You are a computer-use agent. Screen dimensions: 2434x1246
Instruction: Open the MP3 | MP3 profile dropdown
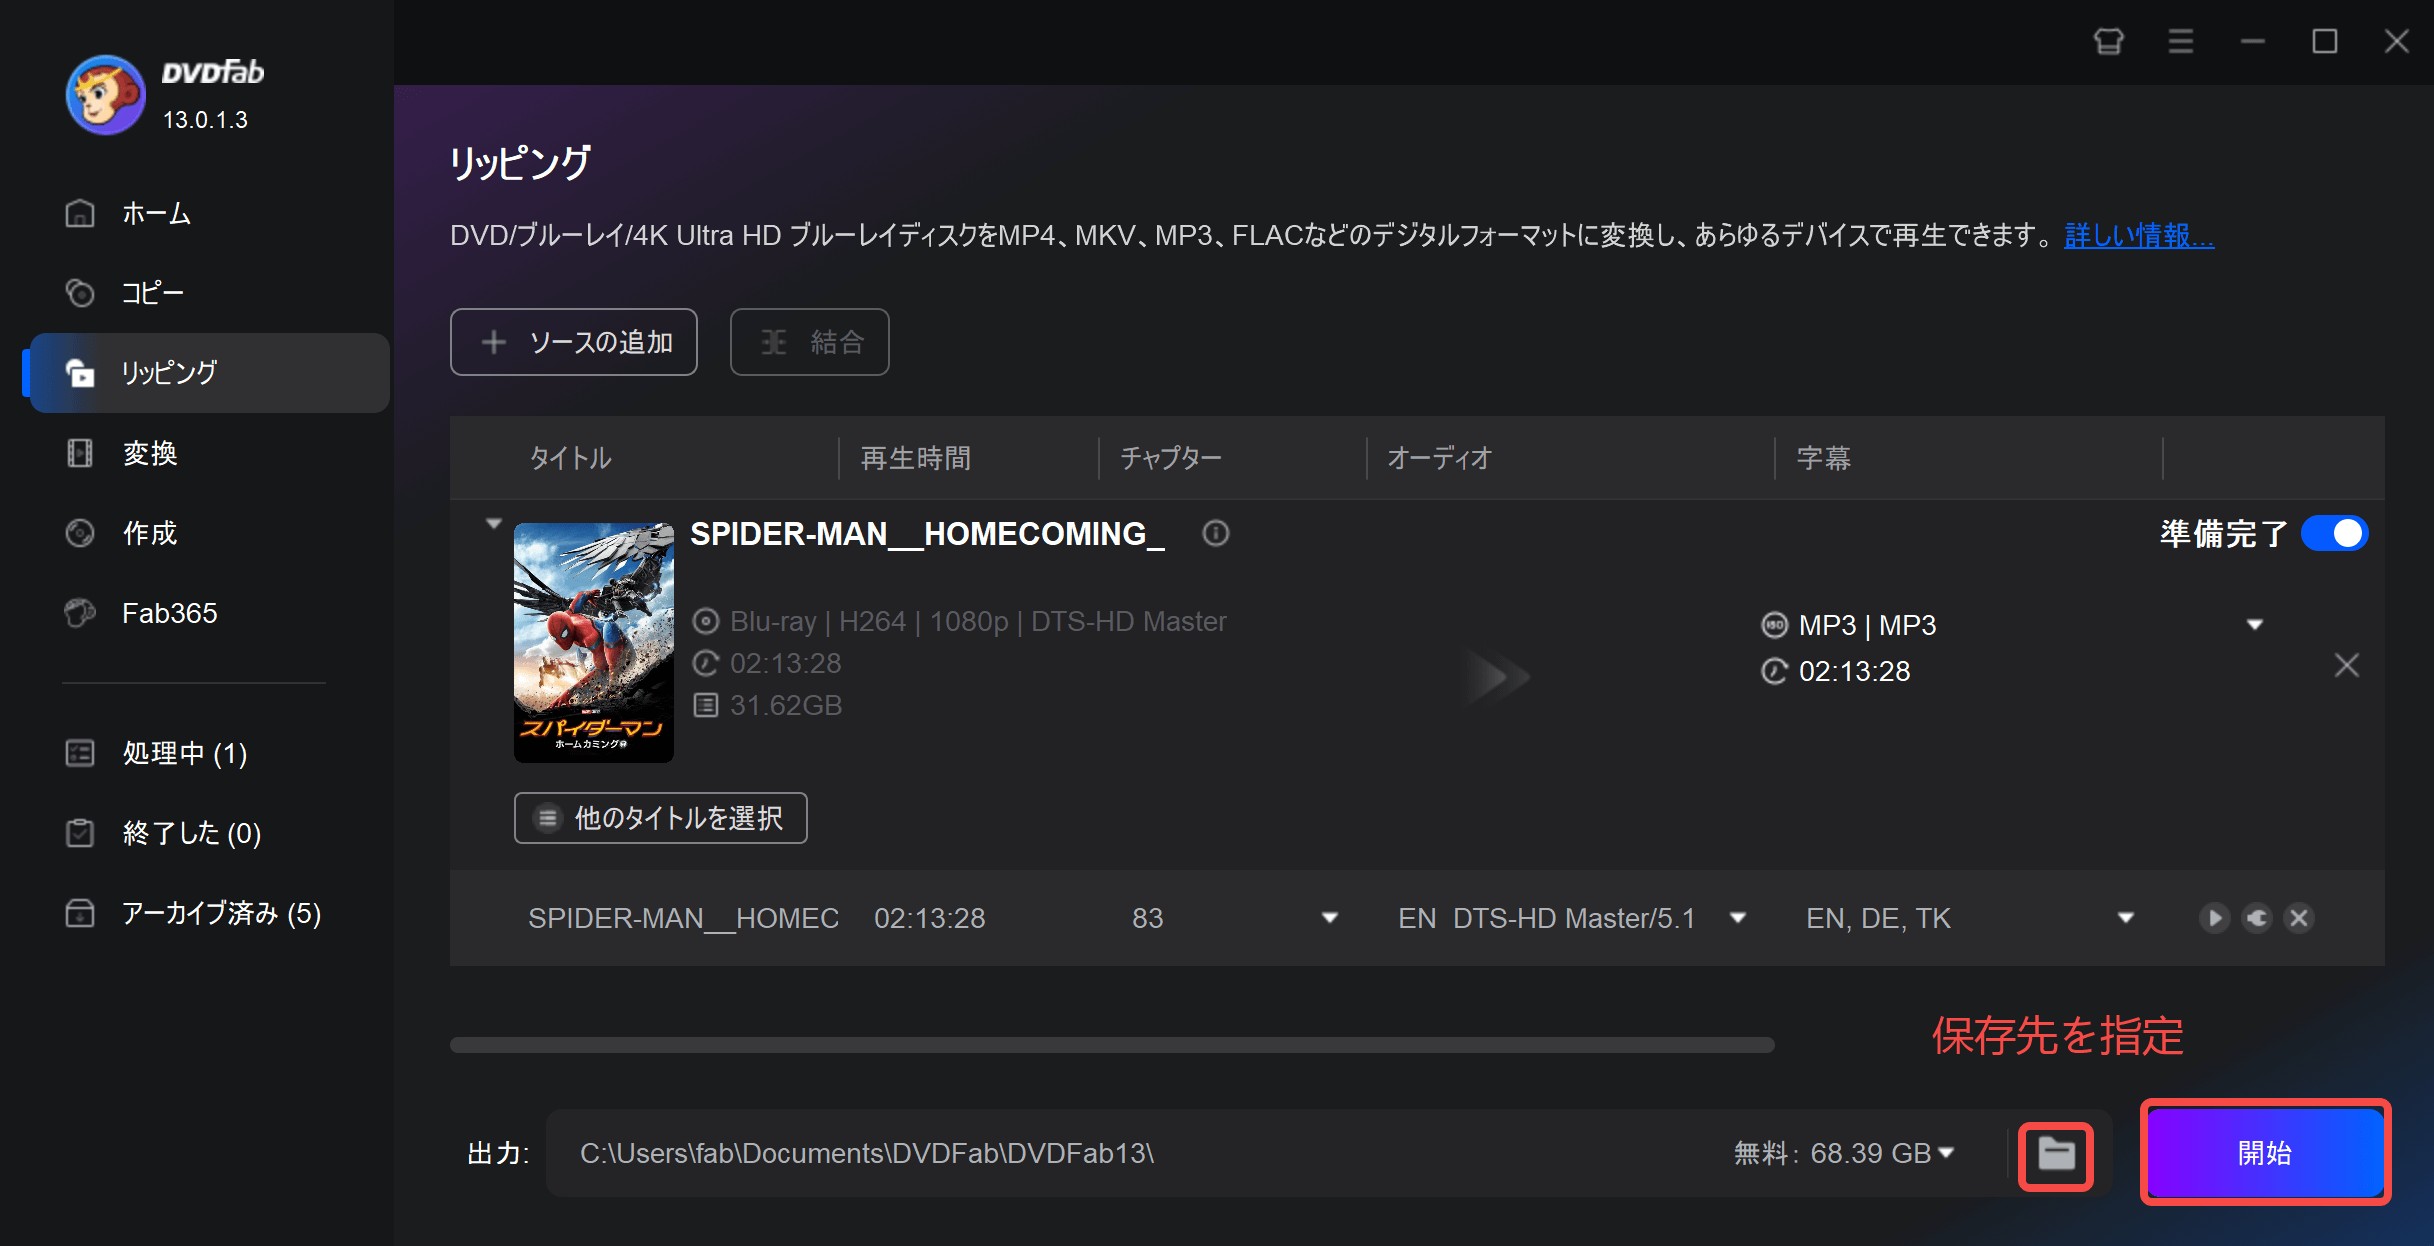(2255, 625)
